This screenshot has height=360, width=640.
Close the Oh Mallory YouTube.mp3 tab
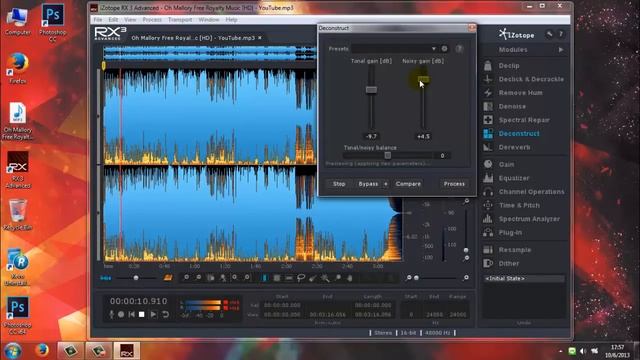pos(260,38)
